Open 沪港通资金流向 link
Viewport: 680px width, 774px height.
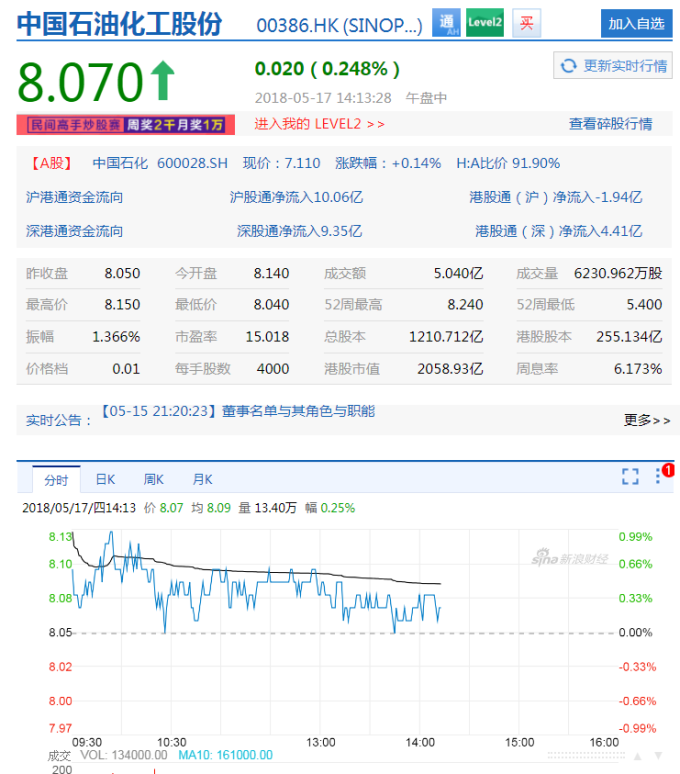click(x=75, y=197)
